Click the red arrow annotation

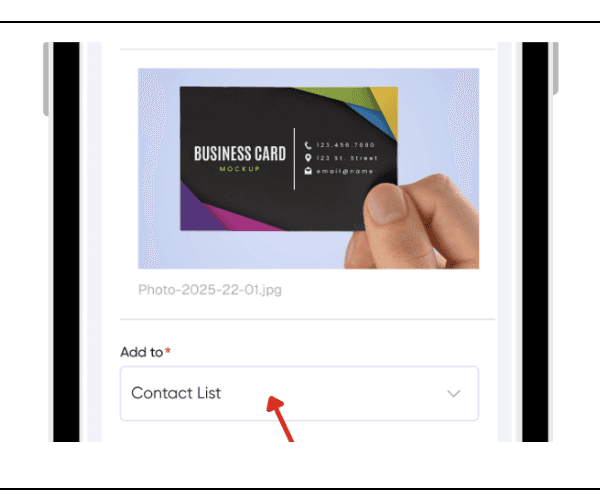pos(280,419)
